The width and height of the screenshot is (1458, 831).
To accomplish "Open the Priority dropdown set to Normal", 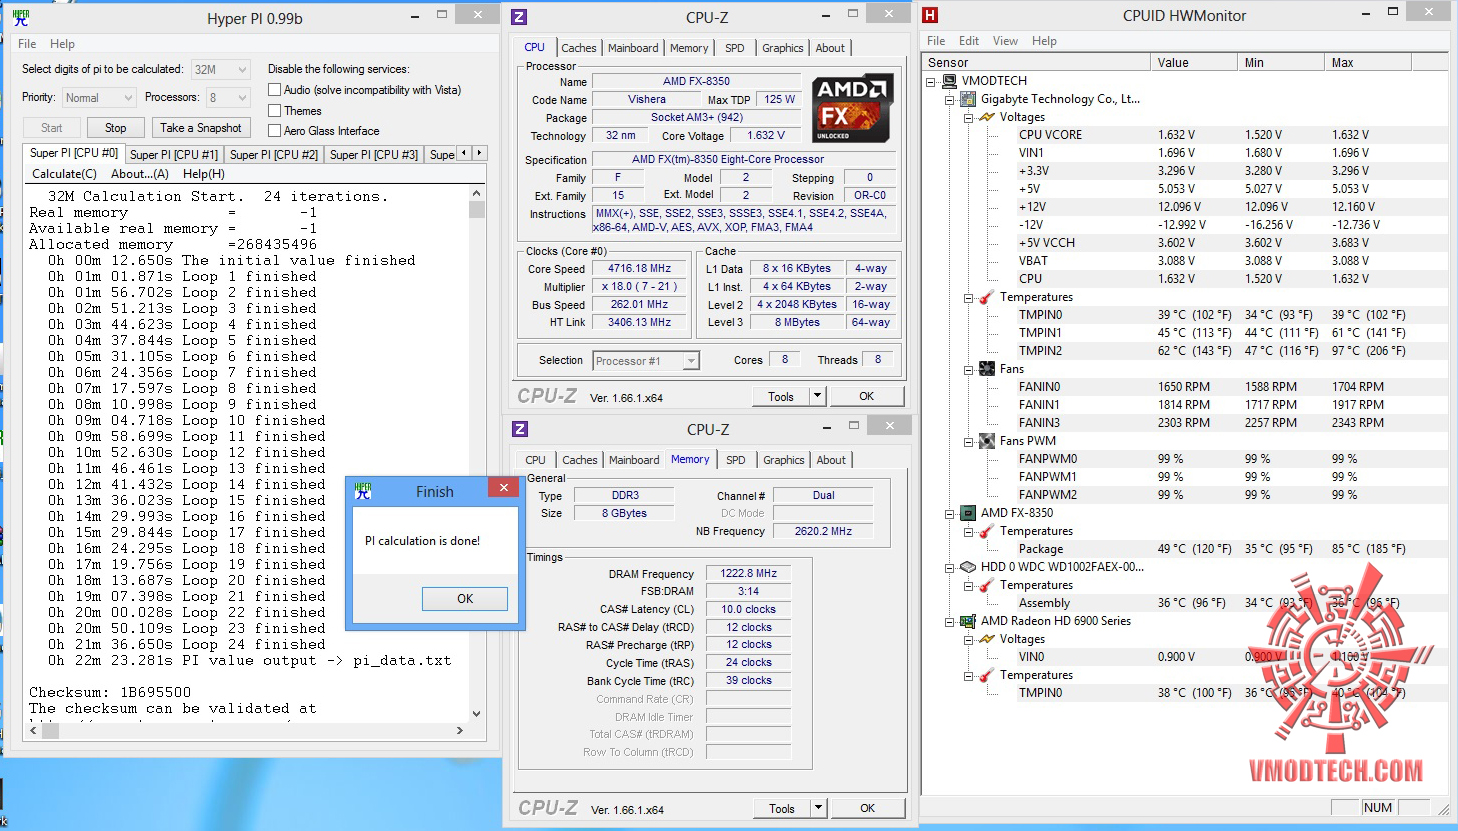I will (x=99, y=98).
